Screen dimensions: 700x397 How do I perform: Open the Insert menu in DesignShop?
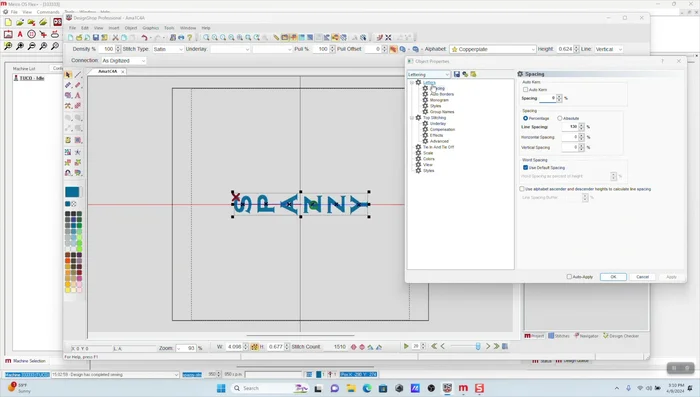pyautogui.click(x=114, y=28)
